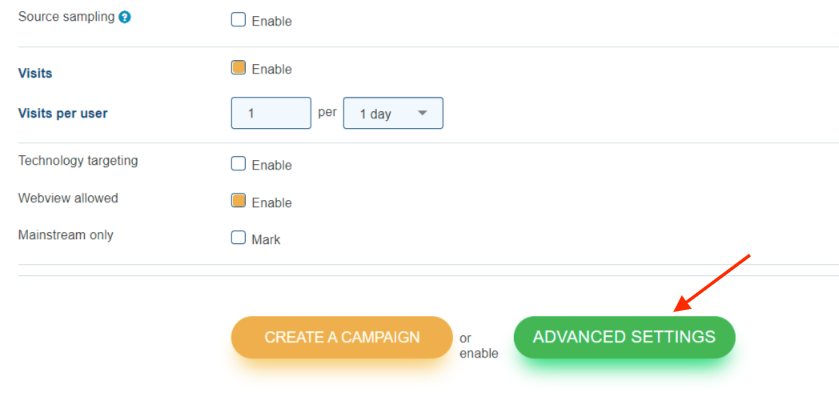Open Advanced Settings with the green button
Screen dimensions: 839x404
tap(624, 337)
